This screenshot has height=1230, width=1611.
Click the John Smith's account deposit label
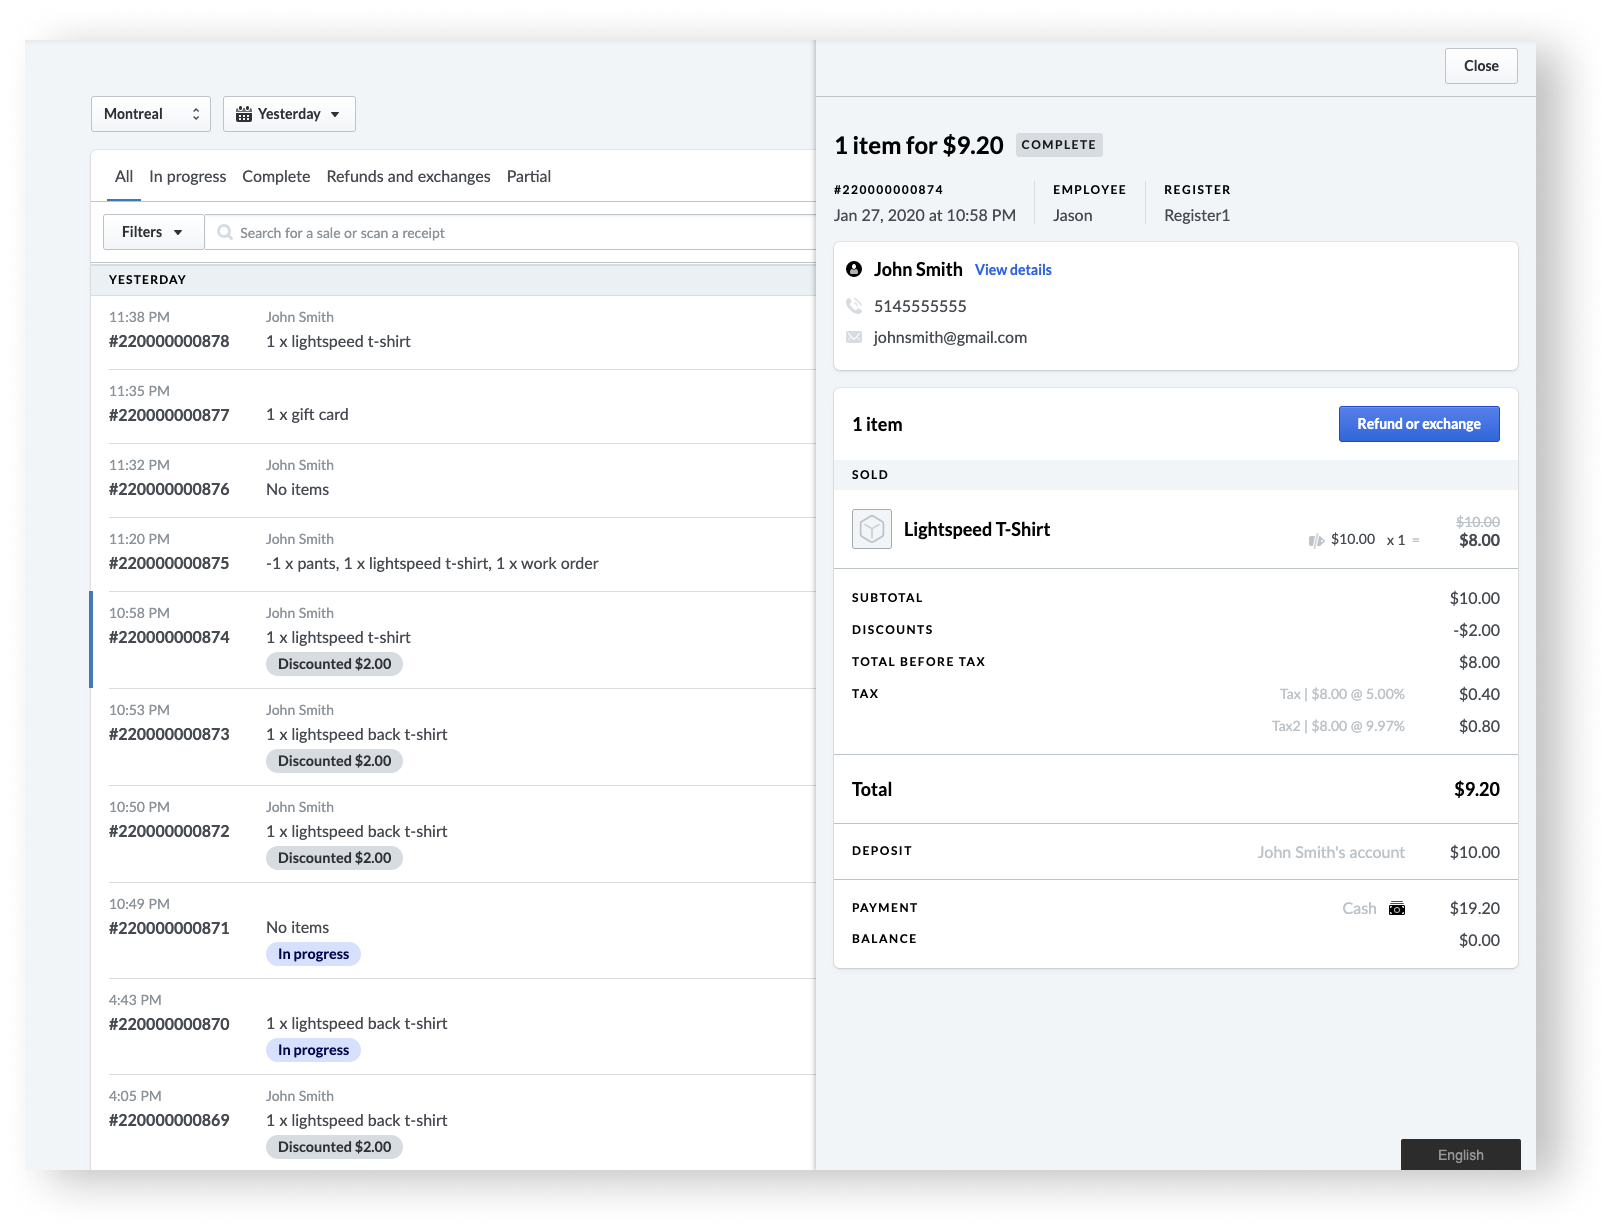[x=1331, y=852]
